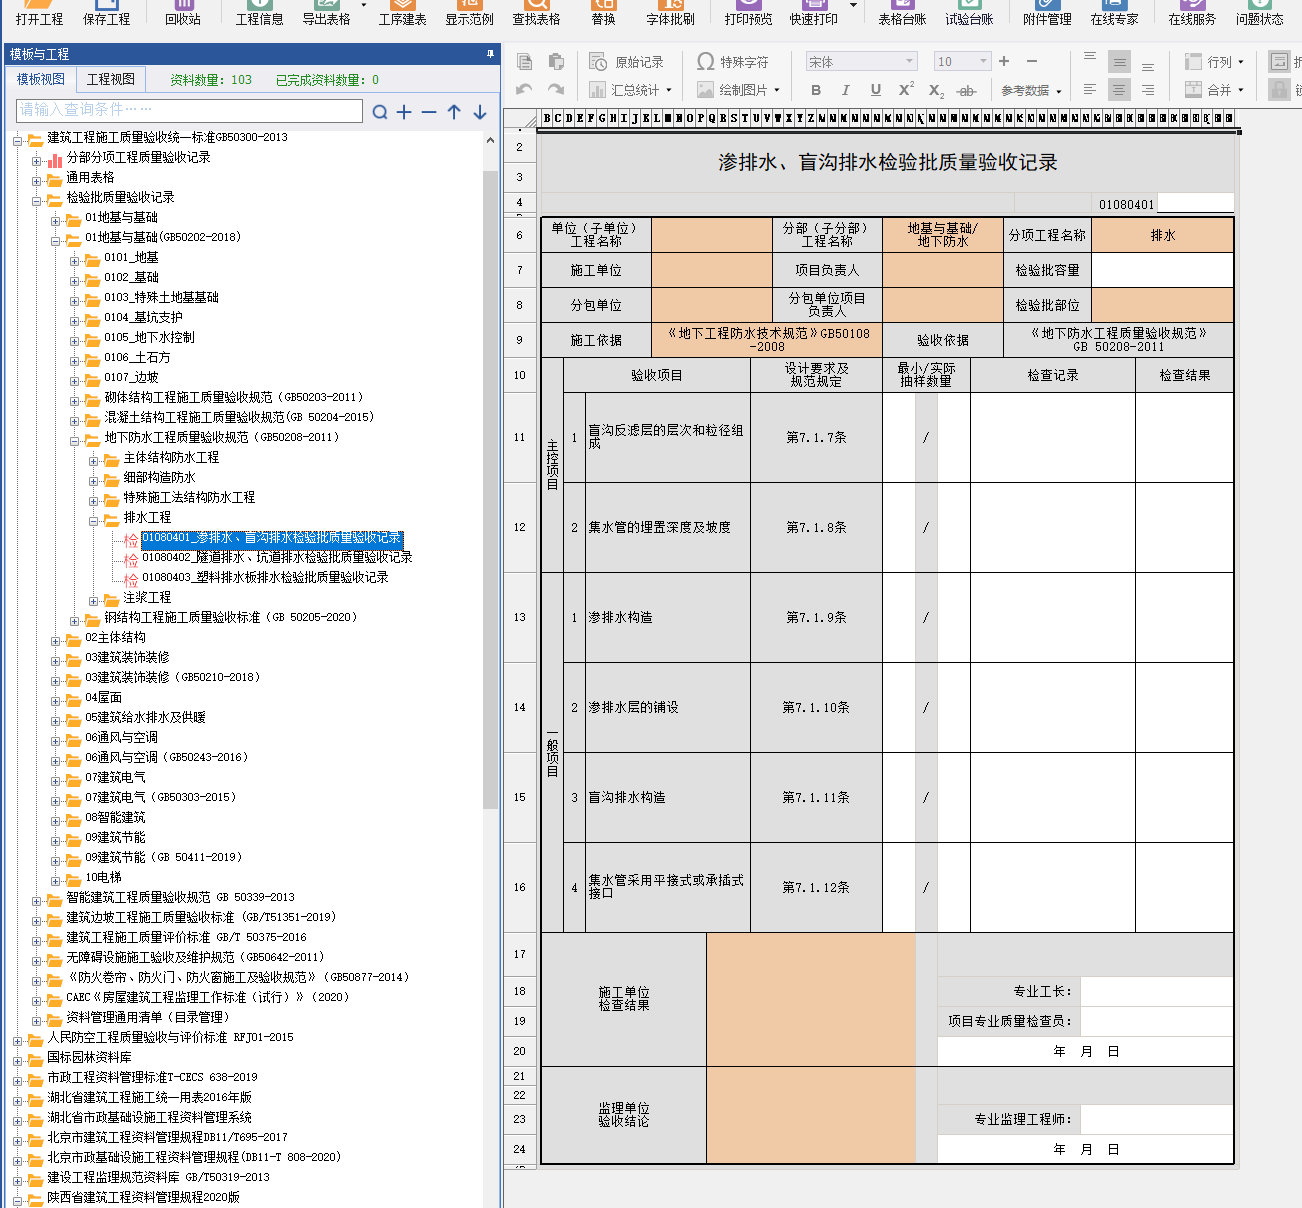Viewport: 1302px width, 1208px height.
Task: Open 绘制图片 draw picture dropdown
Action: point(738,90)
